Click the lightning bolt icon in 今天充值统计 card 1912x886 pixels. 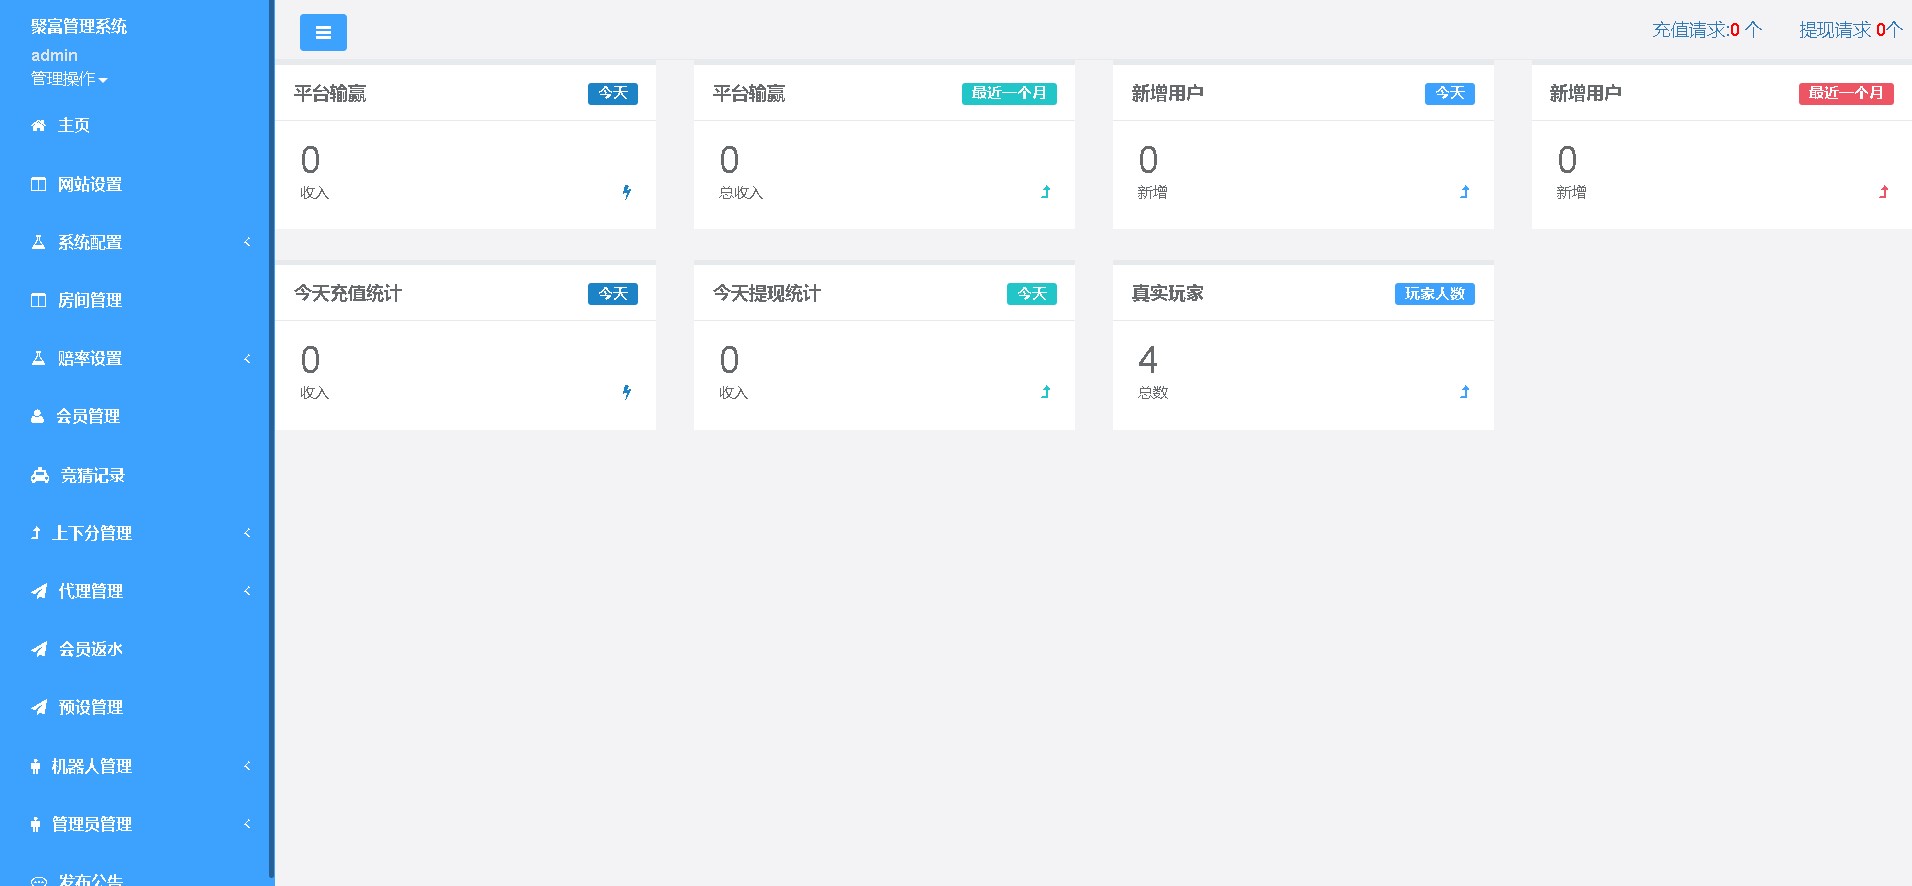coord(627,392)
